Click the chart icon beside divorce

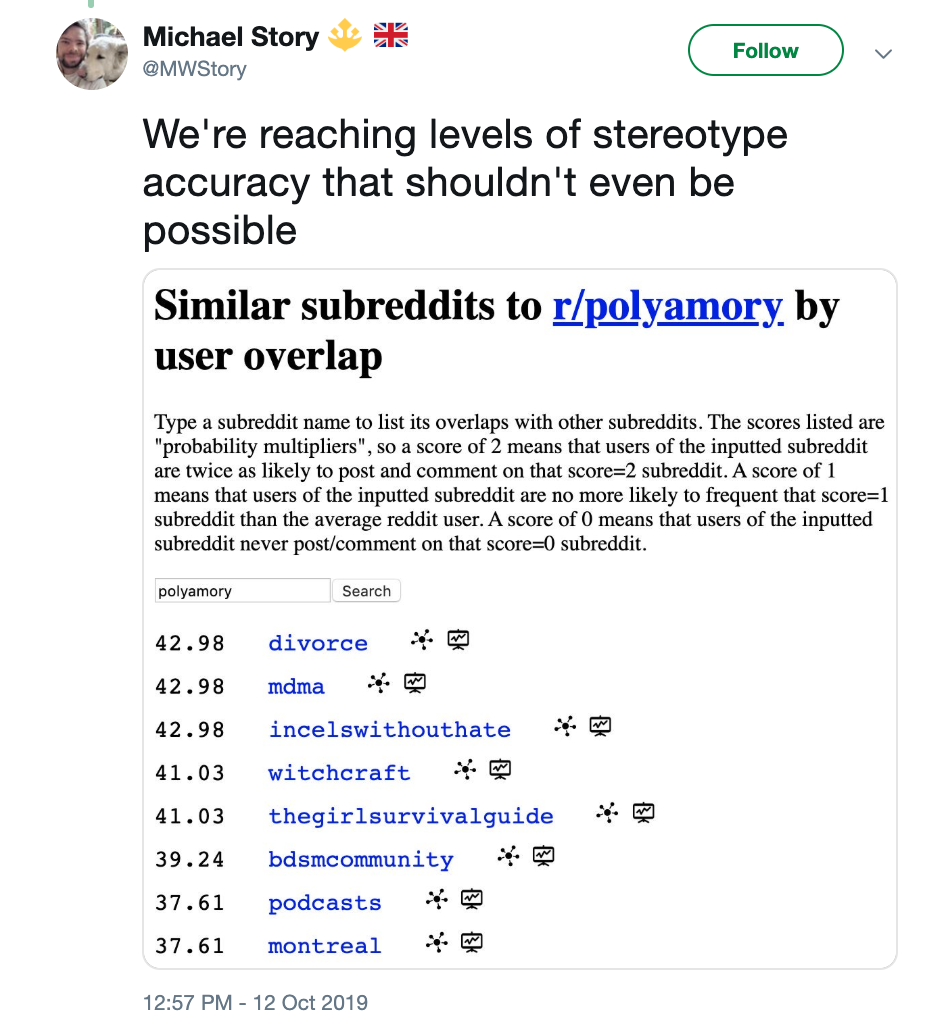[458, 639]
